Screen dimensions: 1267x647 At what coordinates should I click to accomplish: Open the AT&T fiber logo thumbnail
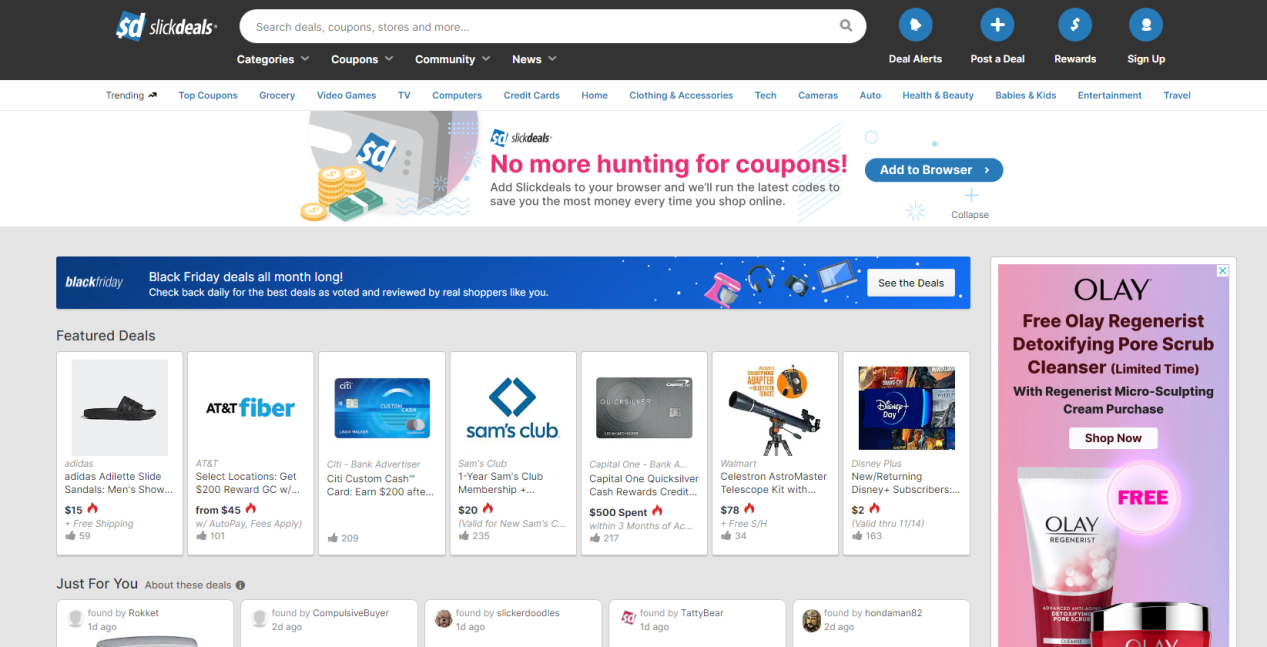[x=251, y=408]
